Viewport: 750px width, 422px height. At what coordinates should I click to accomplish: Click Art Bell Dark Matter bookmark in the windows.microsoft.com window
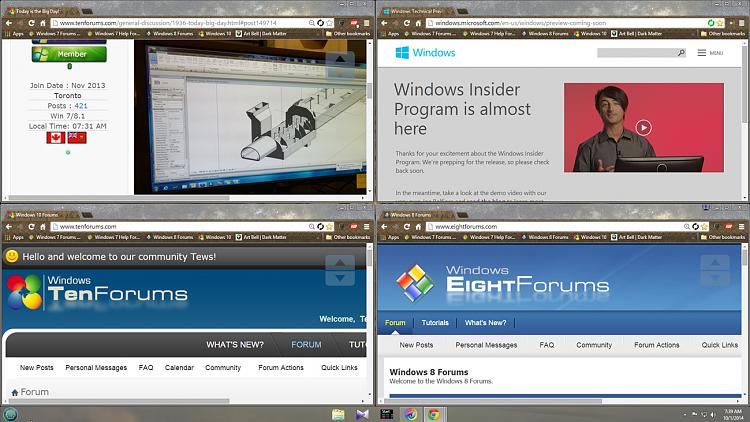pyautogui.click(x=637, y=34)
